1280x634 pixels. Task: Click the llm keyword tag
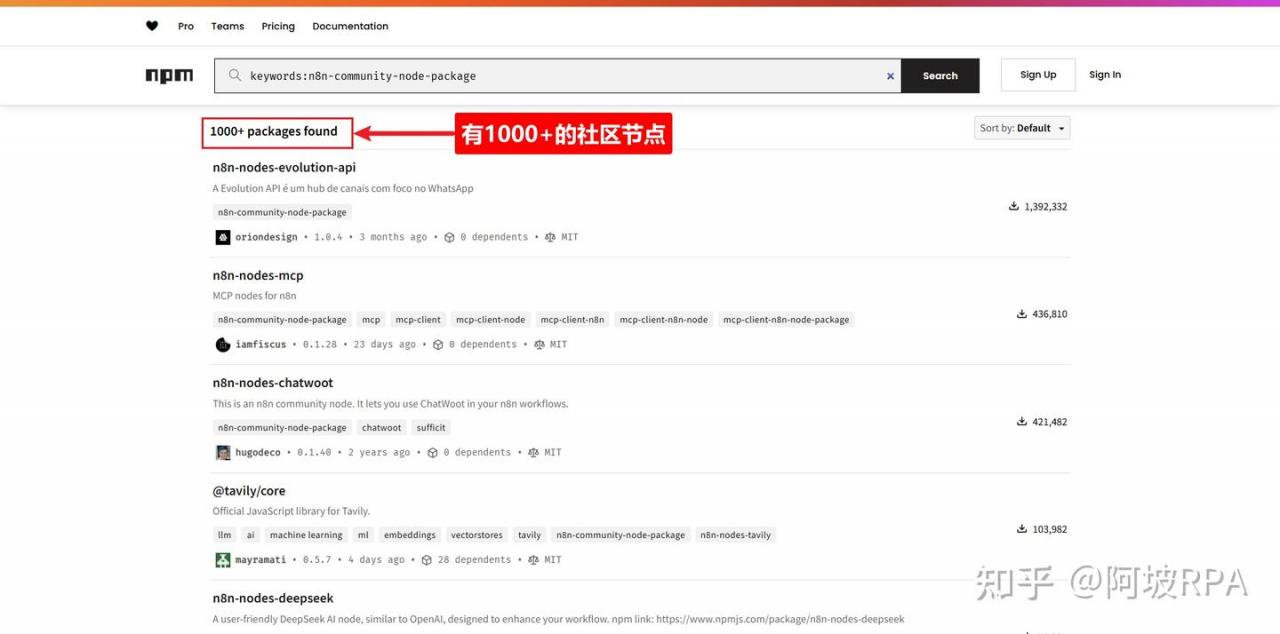224,535
